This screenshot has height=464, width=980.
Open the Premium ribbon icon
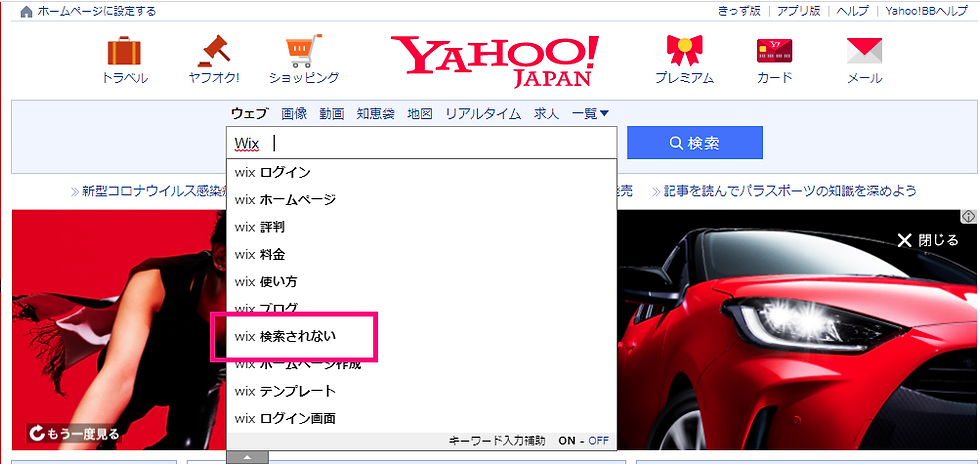(x=684, y=51)
